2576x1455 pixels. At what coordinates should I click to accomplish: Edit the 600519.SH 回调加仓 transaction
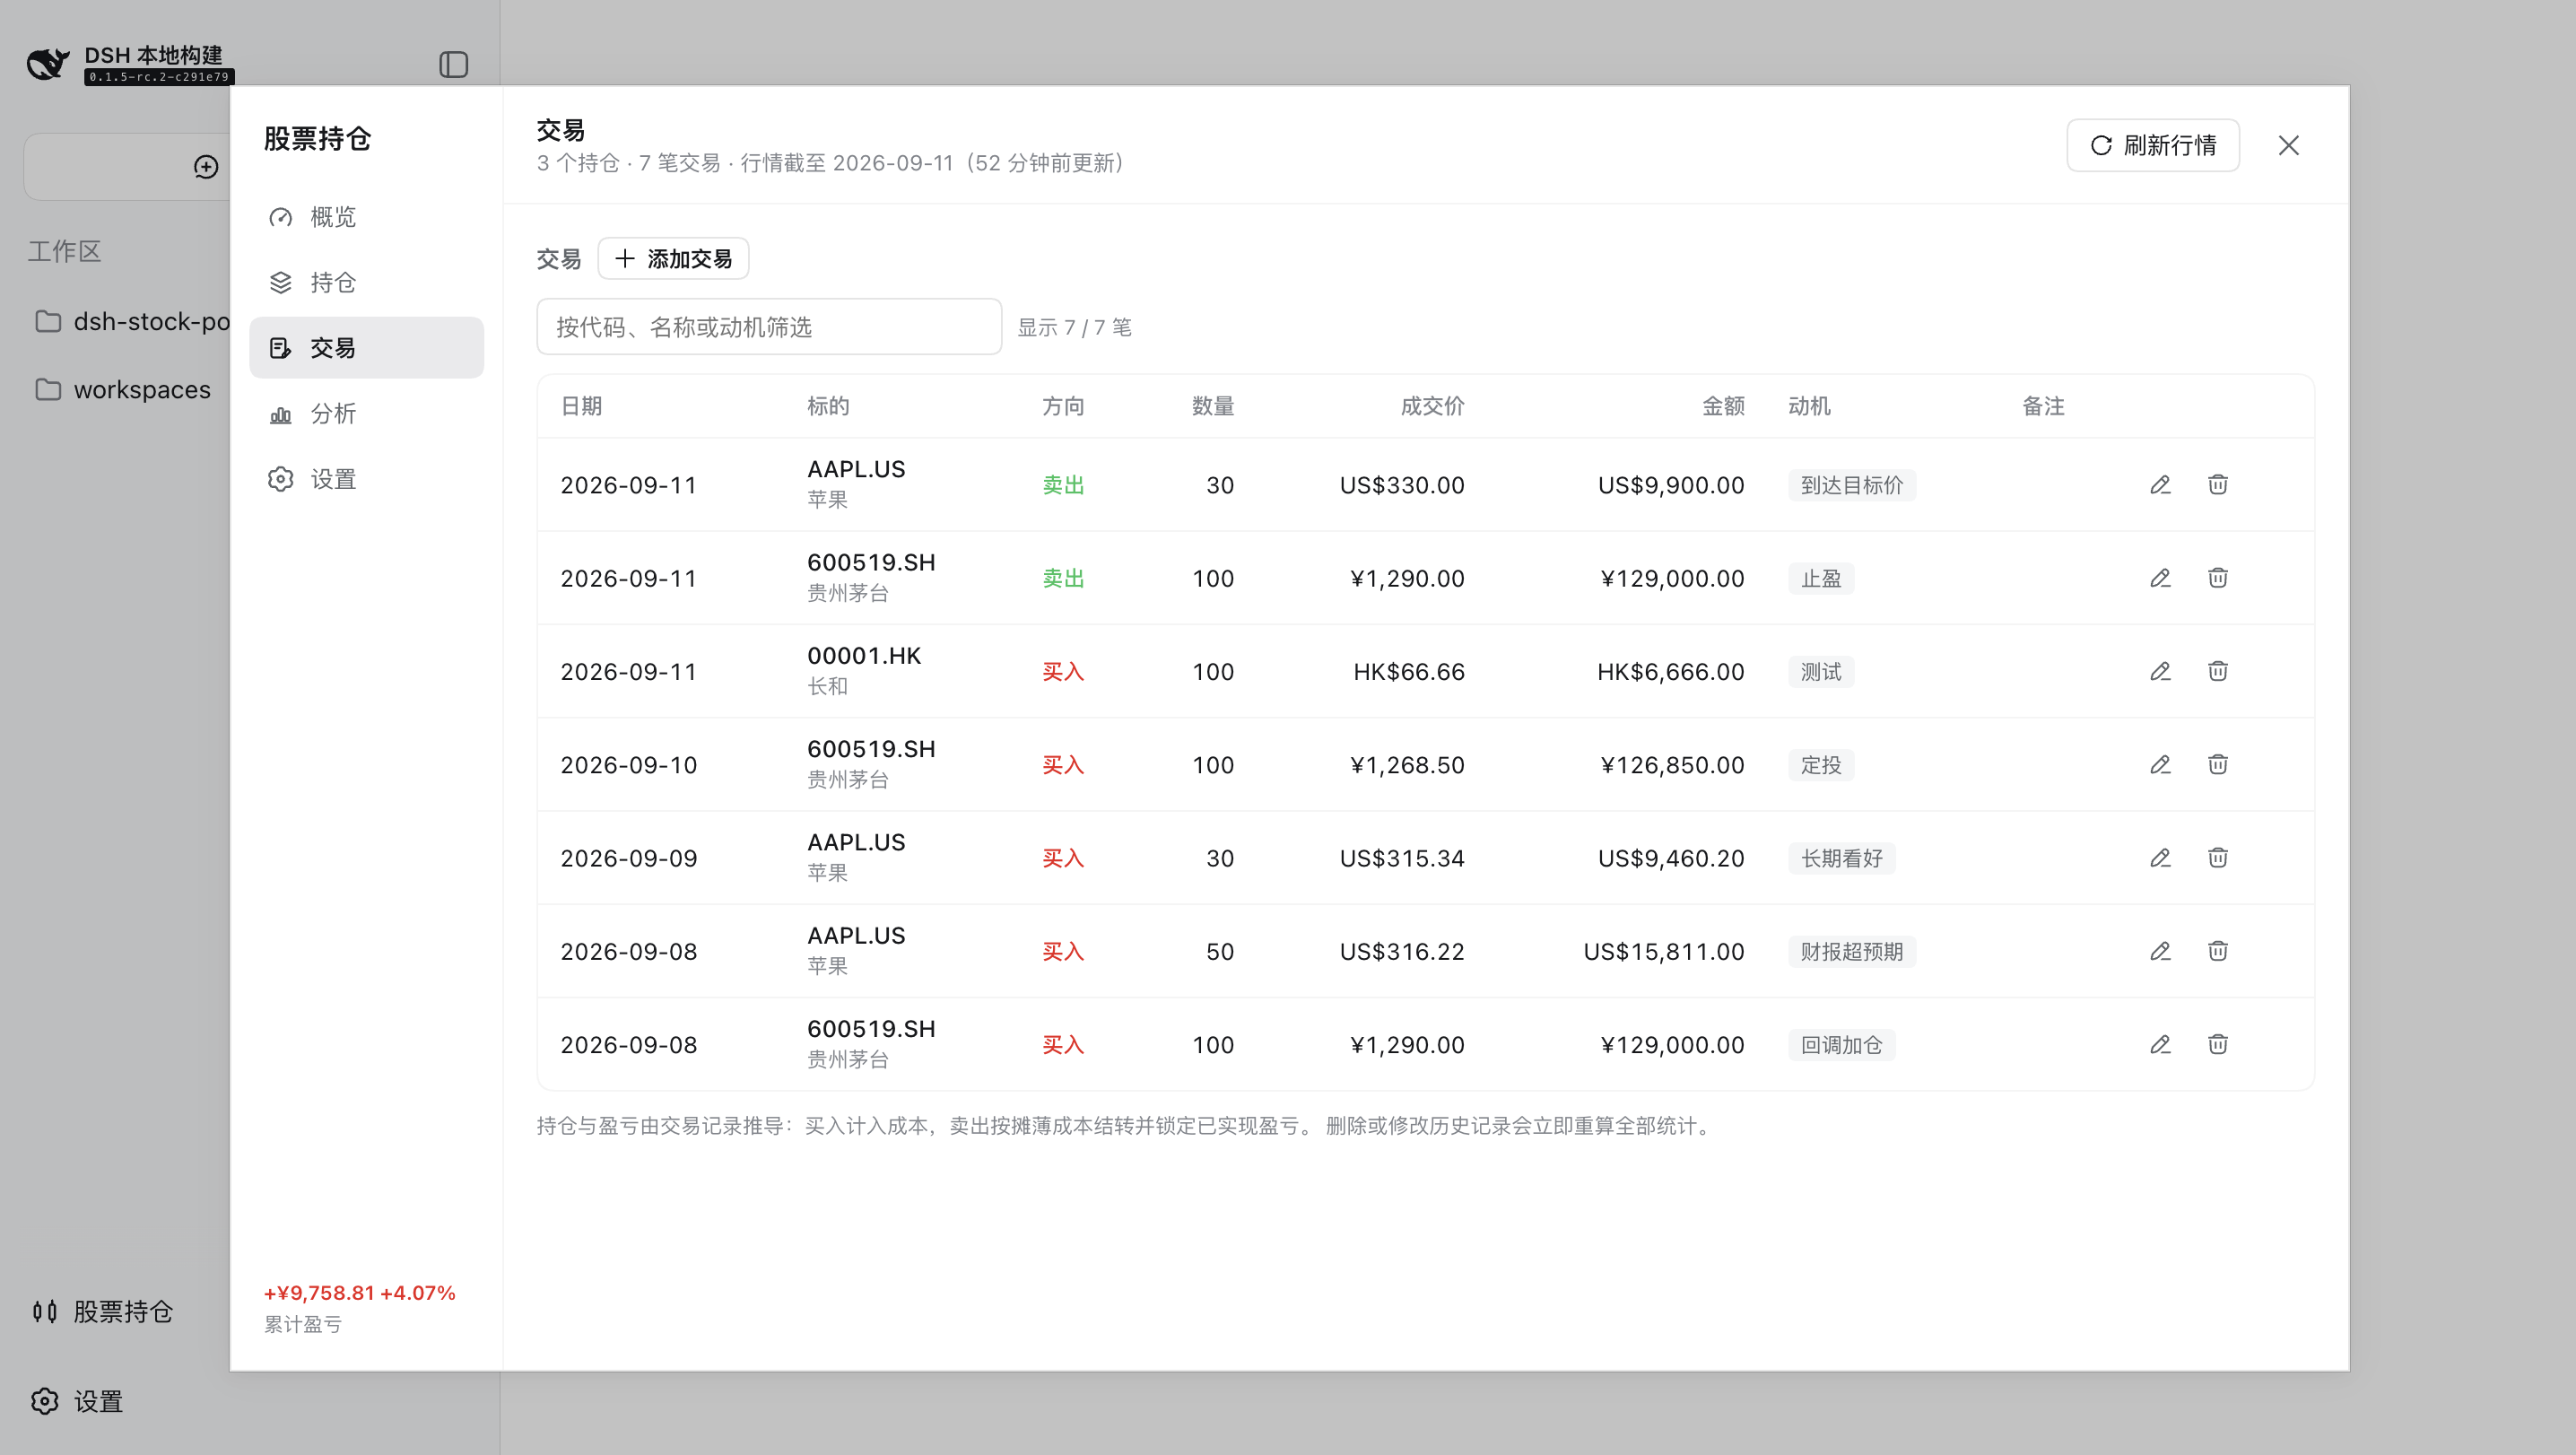click(2160, 1045)
